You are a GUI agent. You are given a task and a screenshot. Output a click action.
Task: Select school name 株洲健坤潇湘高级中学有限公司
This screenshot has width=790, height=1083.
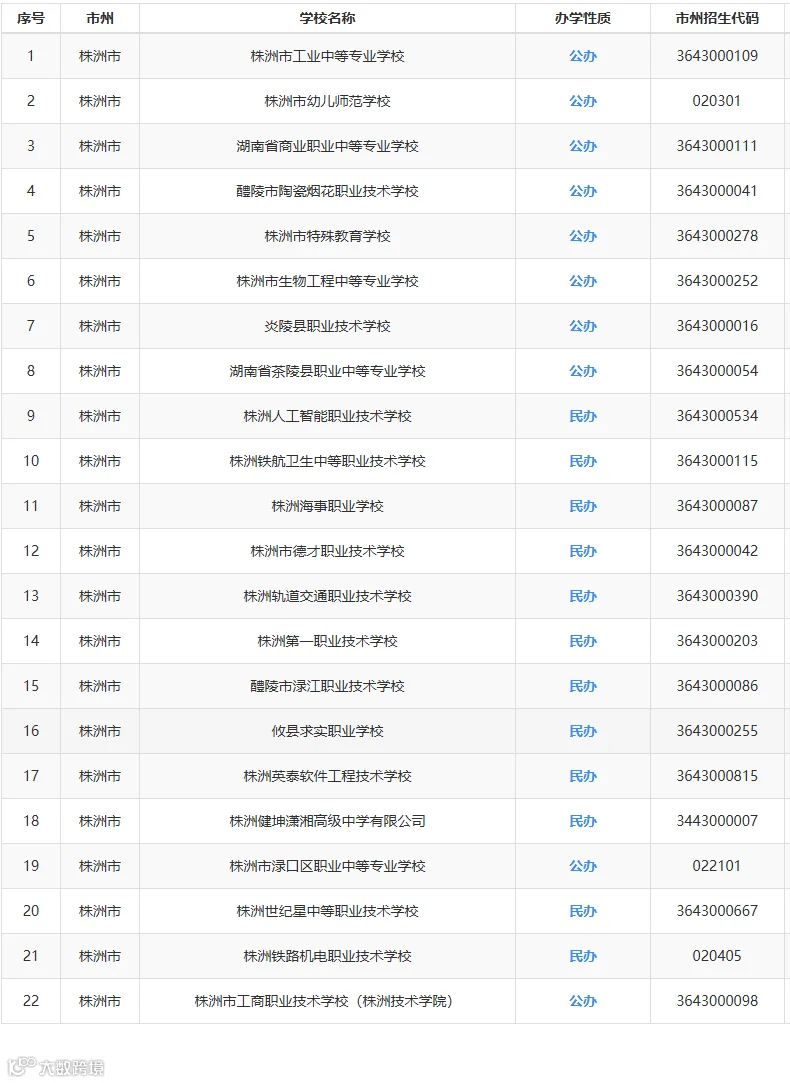(327, 821)
